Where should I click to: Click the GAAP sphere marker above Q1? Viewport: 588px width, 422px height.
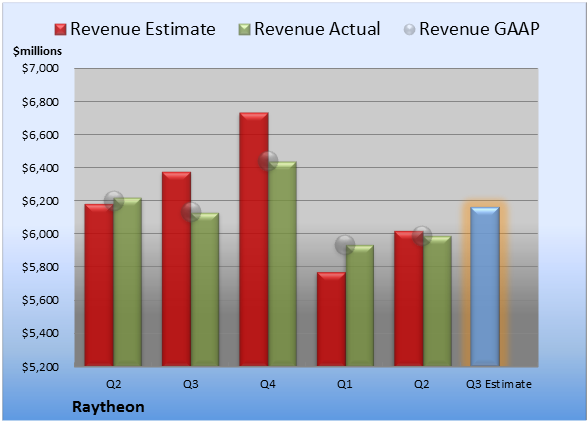click(x=345, y=245)
